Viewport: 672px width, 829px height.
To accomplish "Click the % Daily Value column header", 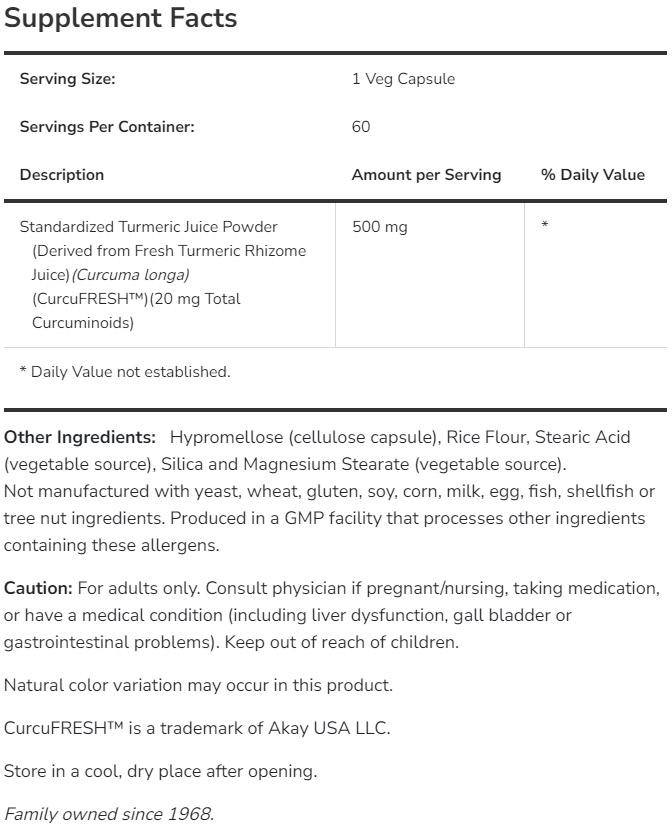I will pos(593,175).
